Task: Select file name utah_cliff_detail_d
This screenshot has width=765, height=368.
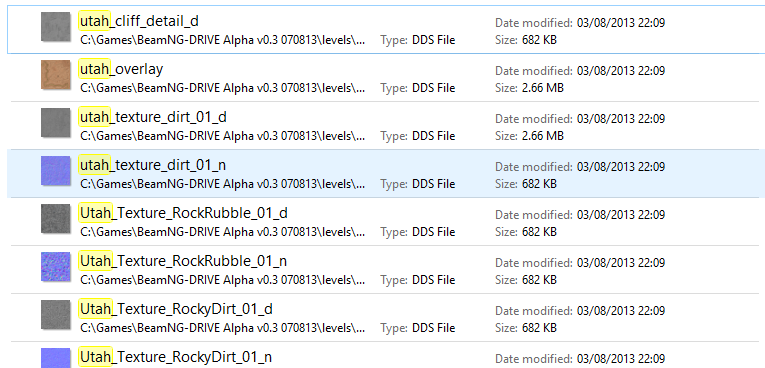Action: [139, 21]
